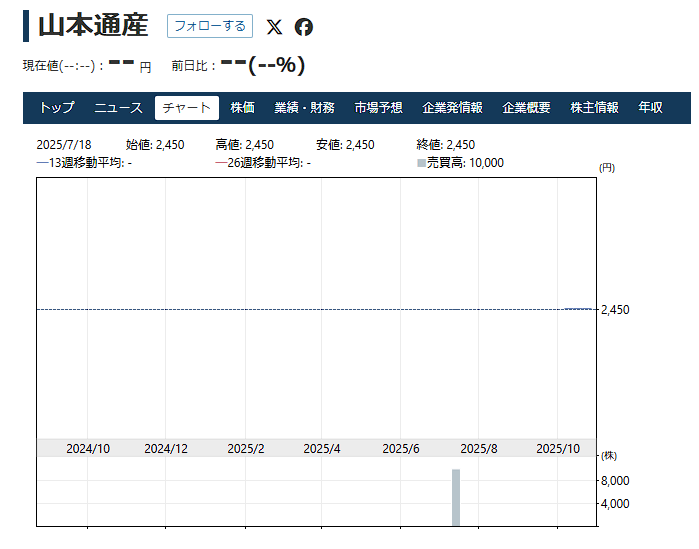The width and height of the screenshot is (699, 549).
Task: Click the 26週移動平均 legend entry
Action: click(x=263, y=163)
